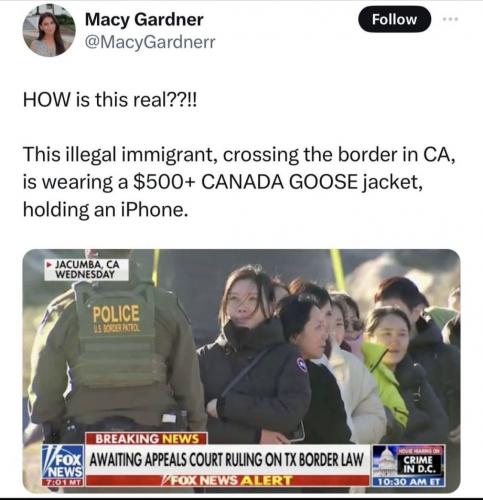Image resolution: width=483 pixels, height=500 pixels.
Task: Click the phone held in woman's hand
Action: (x=297, y=432)
